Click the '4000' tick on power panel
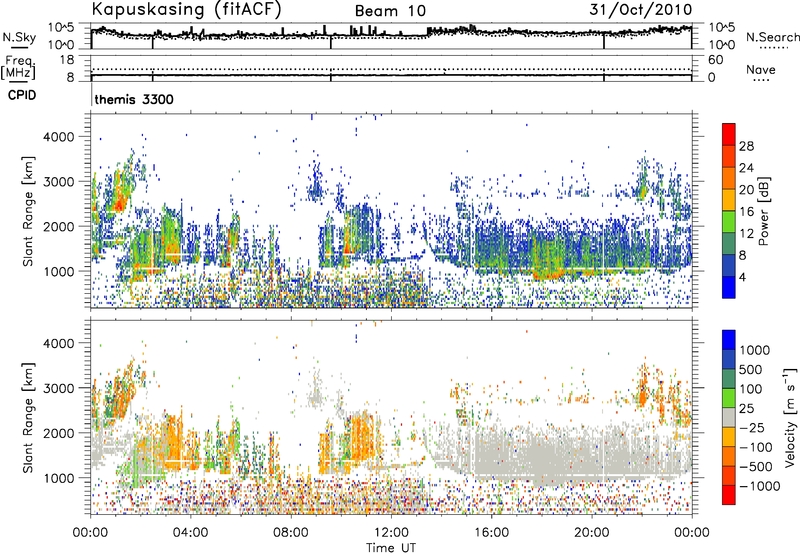Image resolution: width=800 pixels, height=554 pixels. tap(59, 137)
